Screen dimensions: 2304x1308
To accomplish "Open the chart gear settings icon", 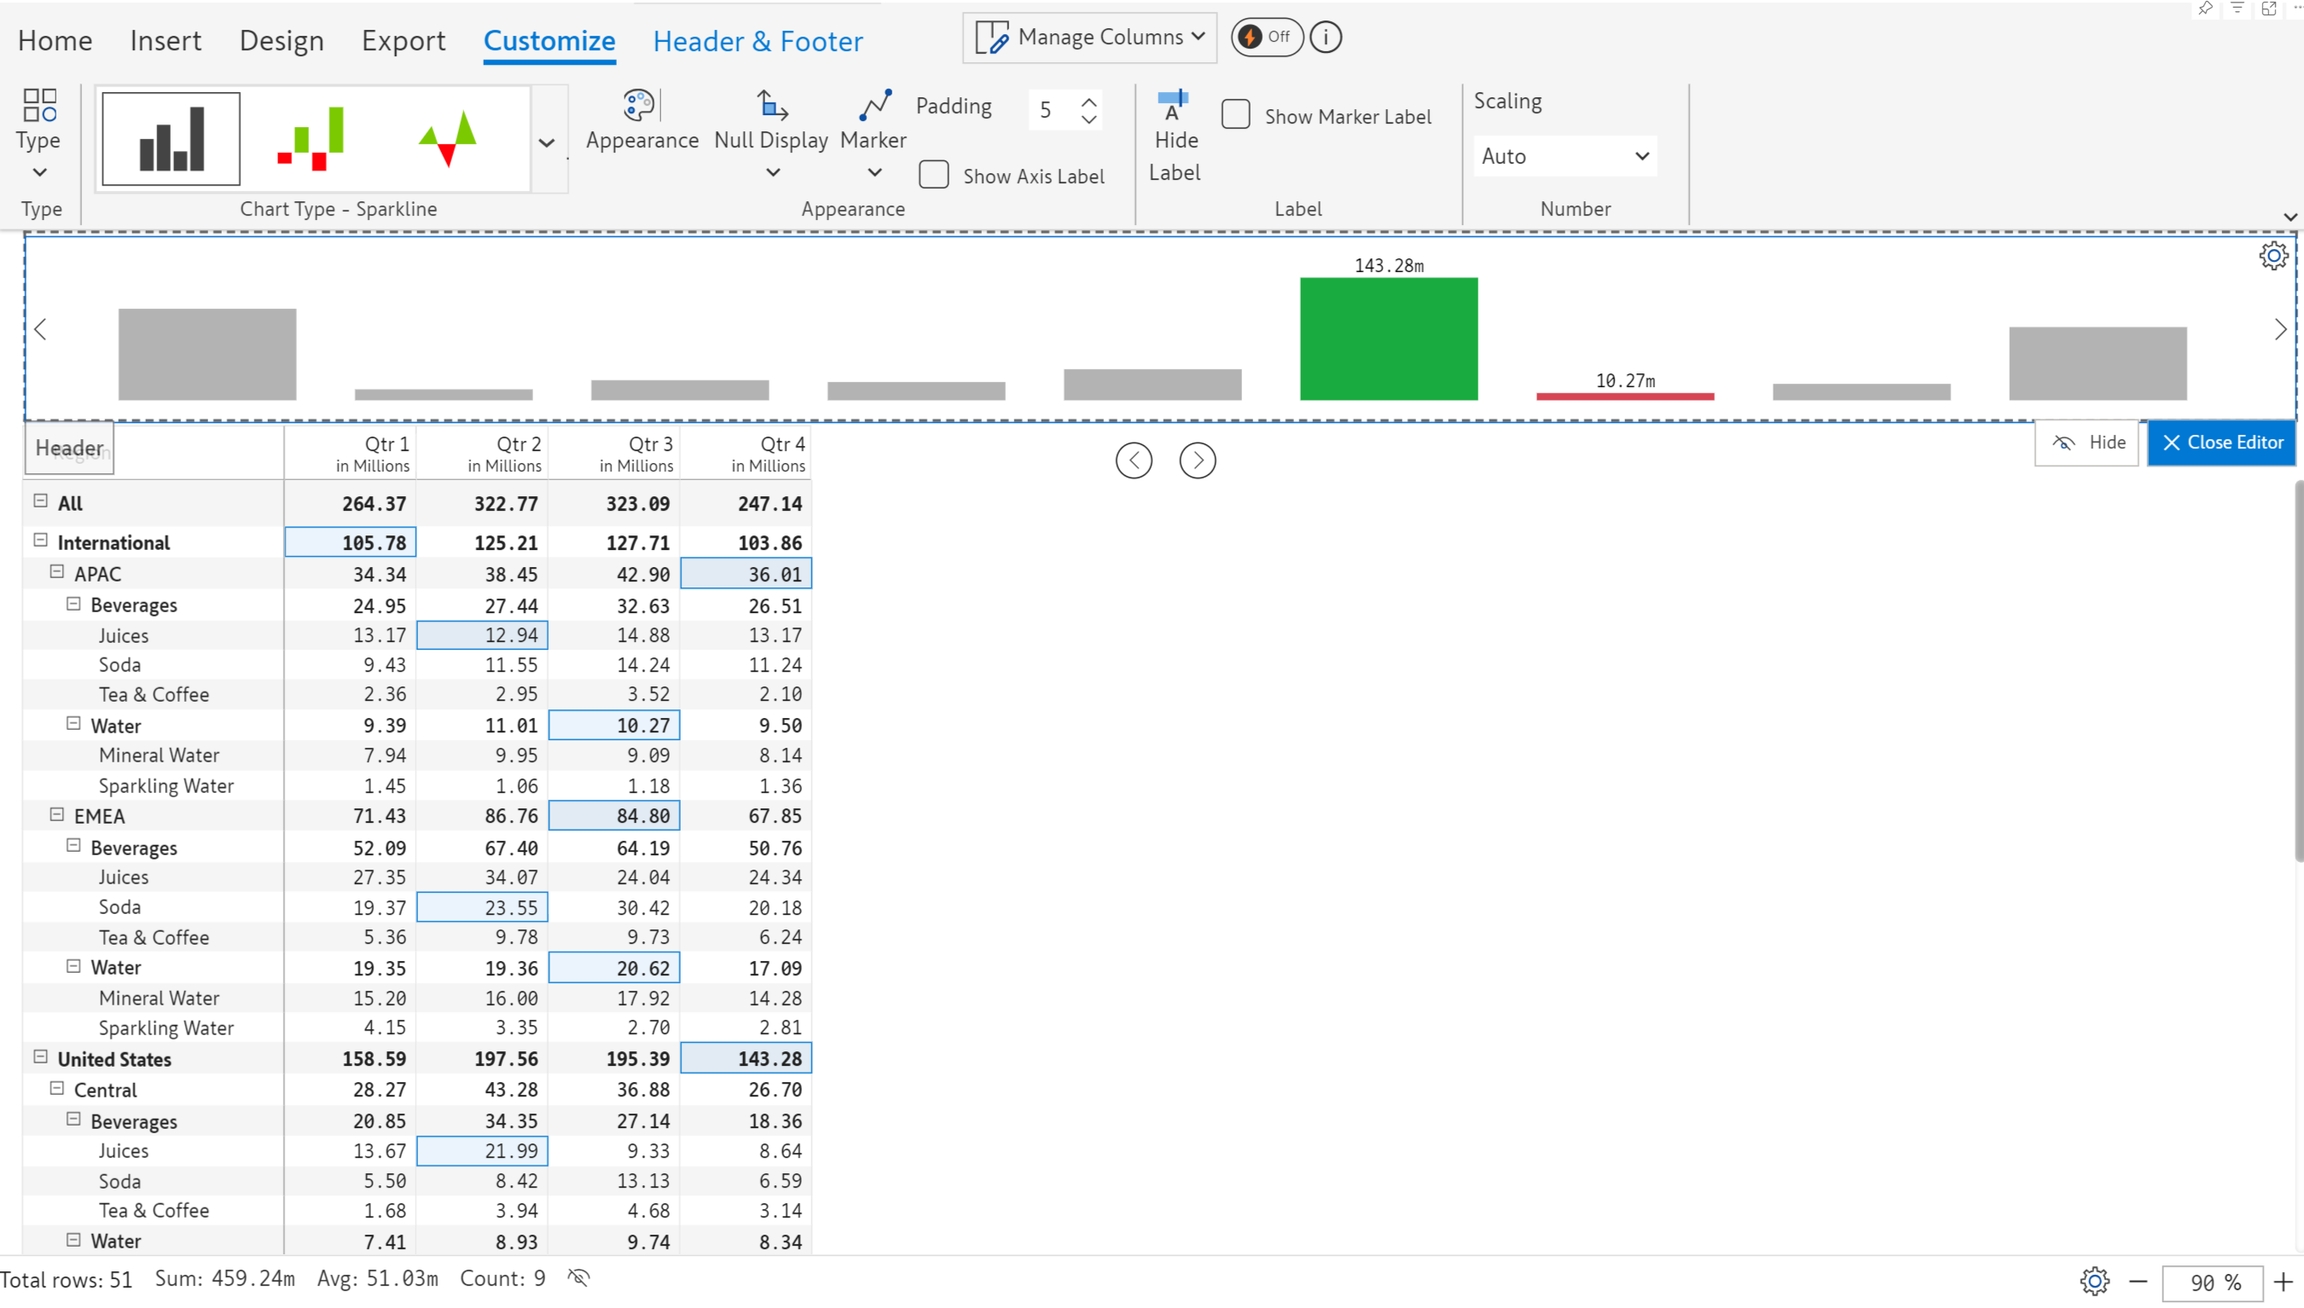I will 2273,257.
